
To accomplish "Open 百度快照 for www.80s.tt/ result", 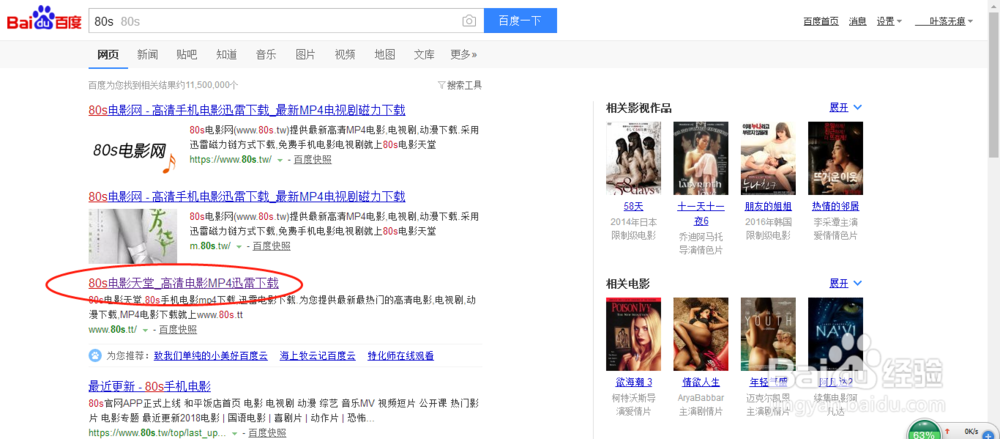I will tap(178, 330).
